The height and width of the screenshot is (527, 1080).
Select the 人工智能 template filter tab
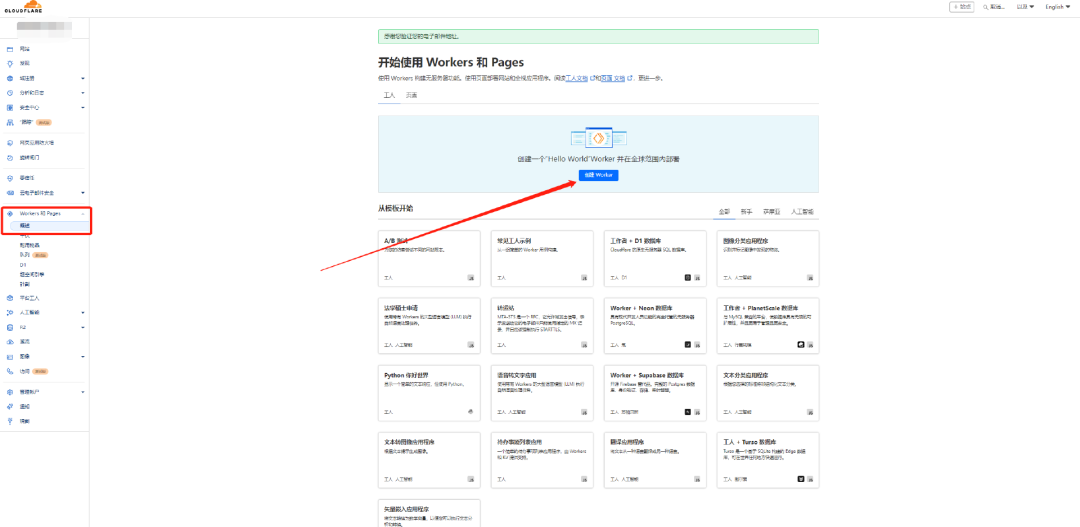pos(802,211)
